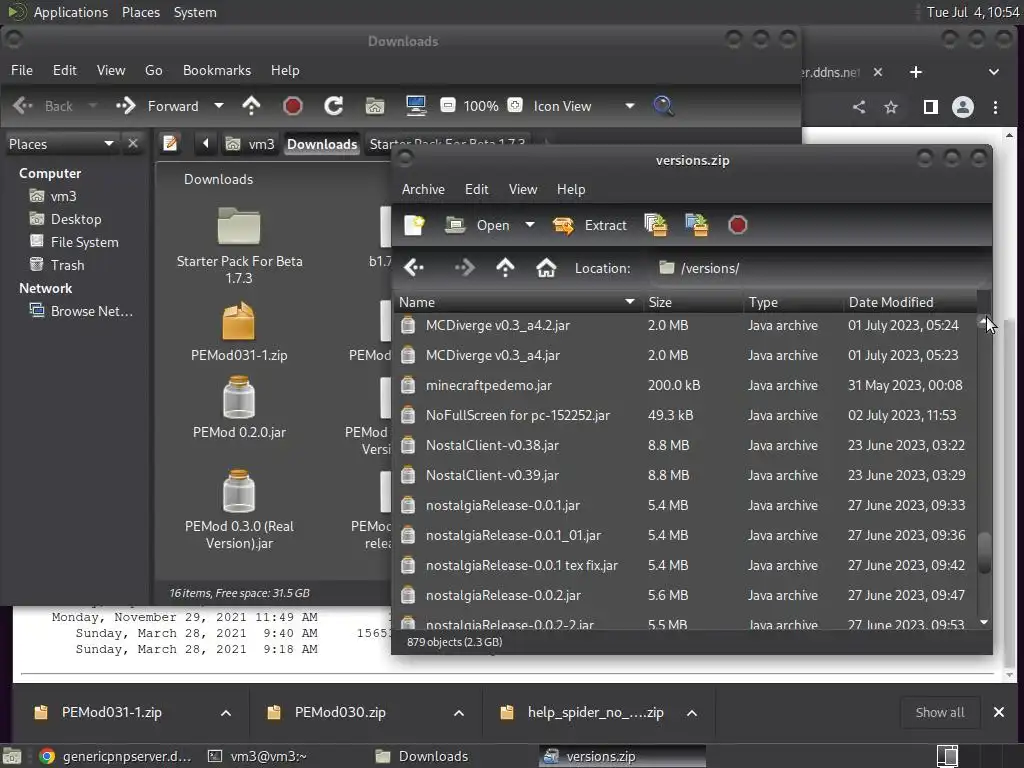The image size is (1024, 768).
Task: Open Bookmarks menu in Downloads window
Action: 217,71
